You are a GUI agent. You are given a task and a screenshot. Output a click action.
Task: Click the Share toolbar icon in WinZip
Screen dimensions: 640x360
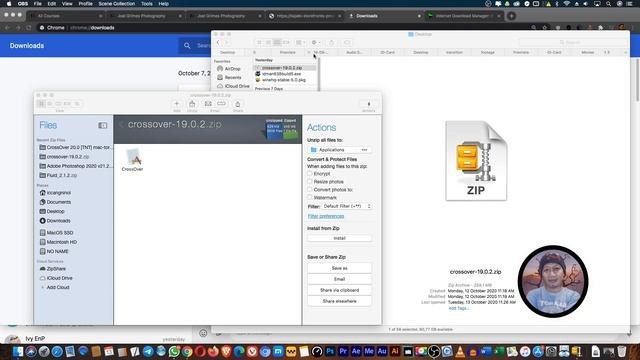(x=238, y=104)
